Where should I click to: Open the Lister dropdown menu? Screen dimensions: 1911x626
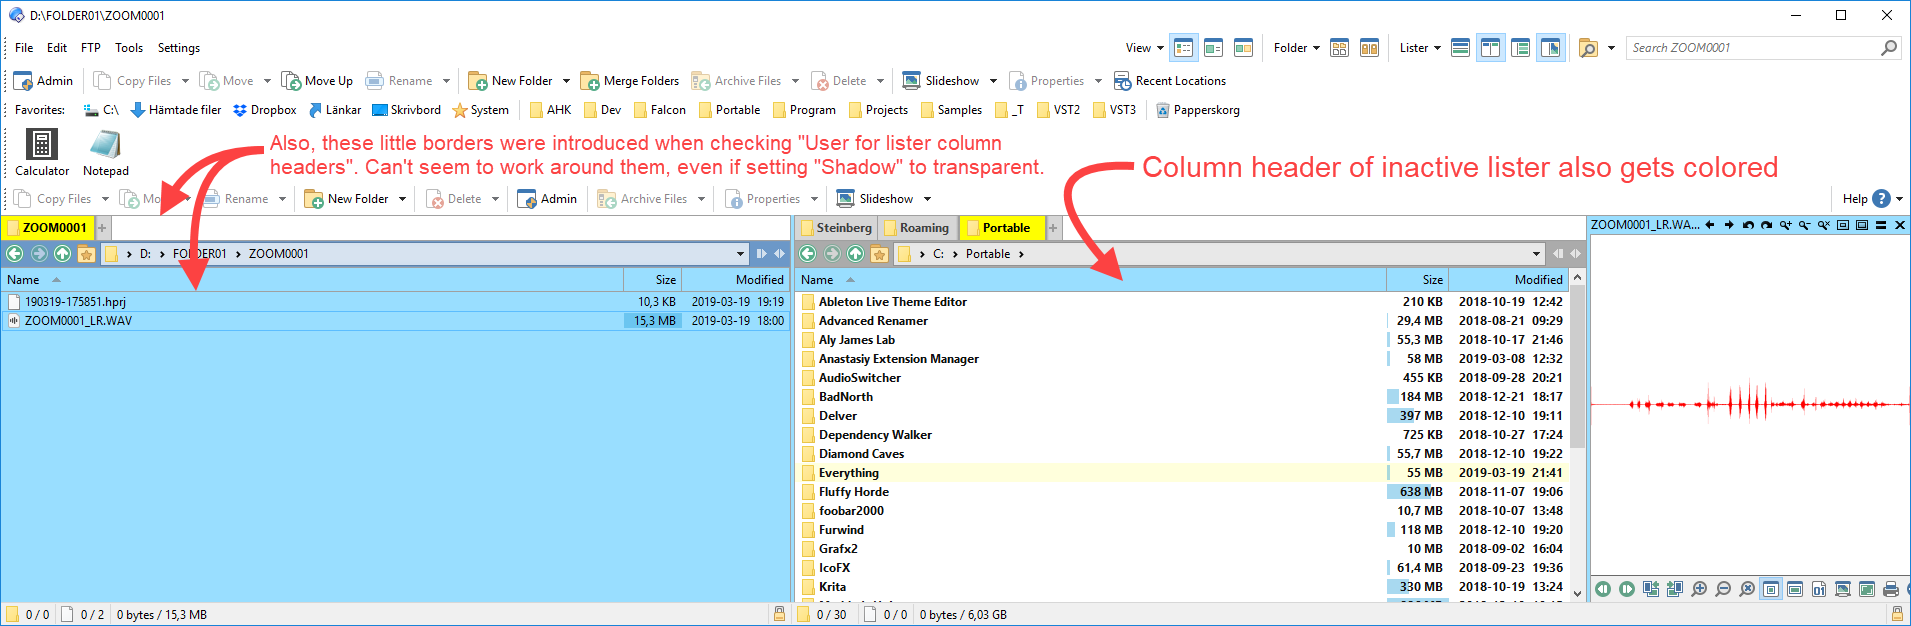point(1419,48)
